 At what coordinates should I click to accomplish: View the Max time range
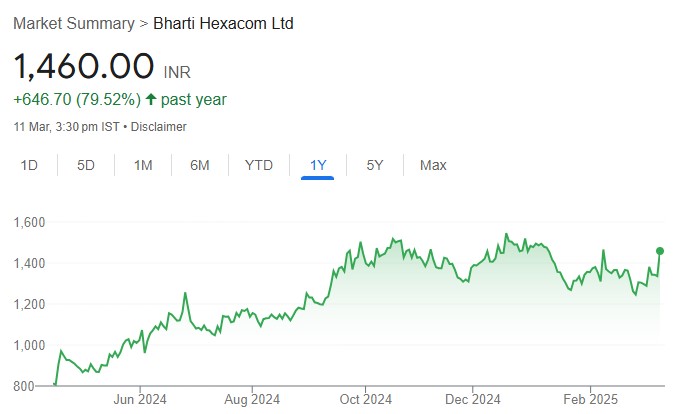(433, 165)
